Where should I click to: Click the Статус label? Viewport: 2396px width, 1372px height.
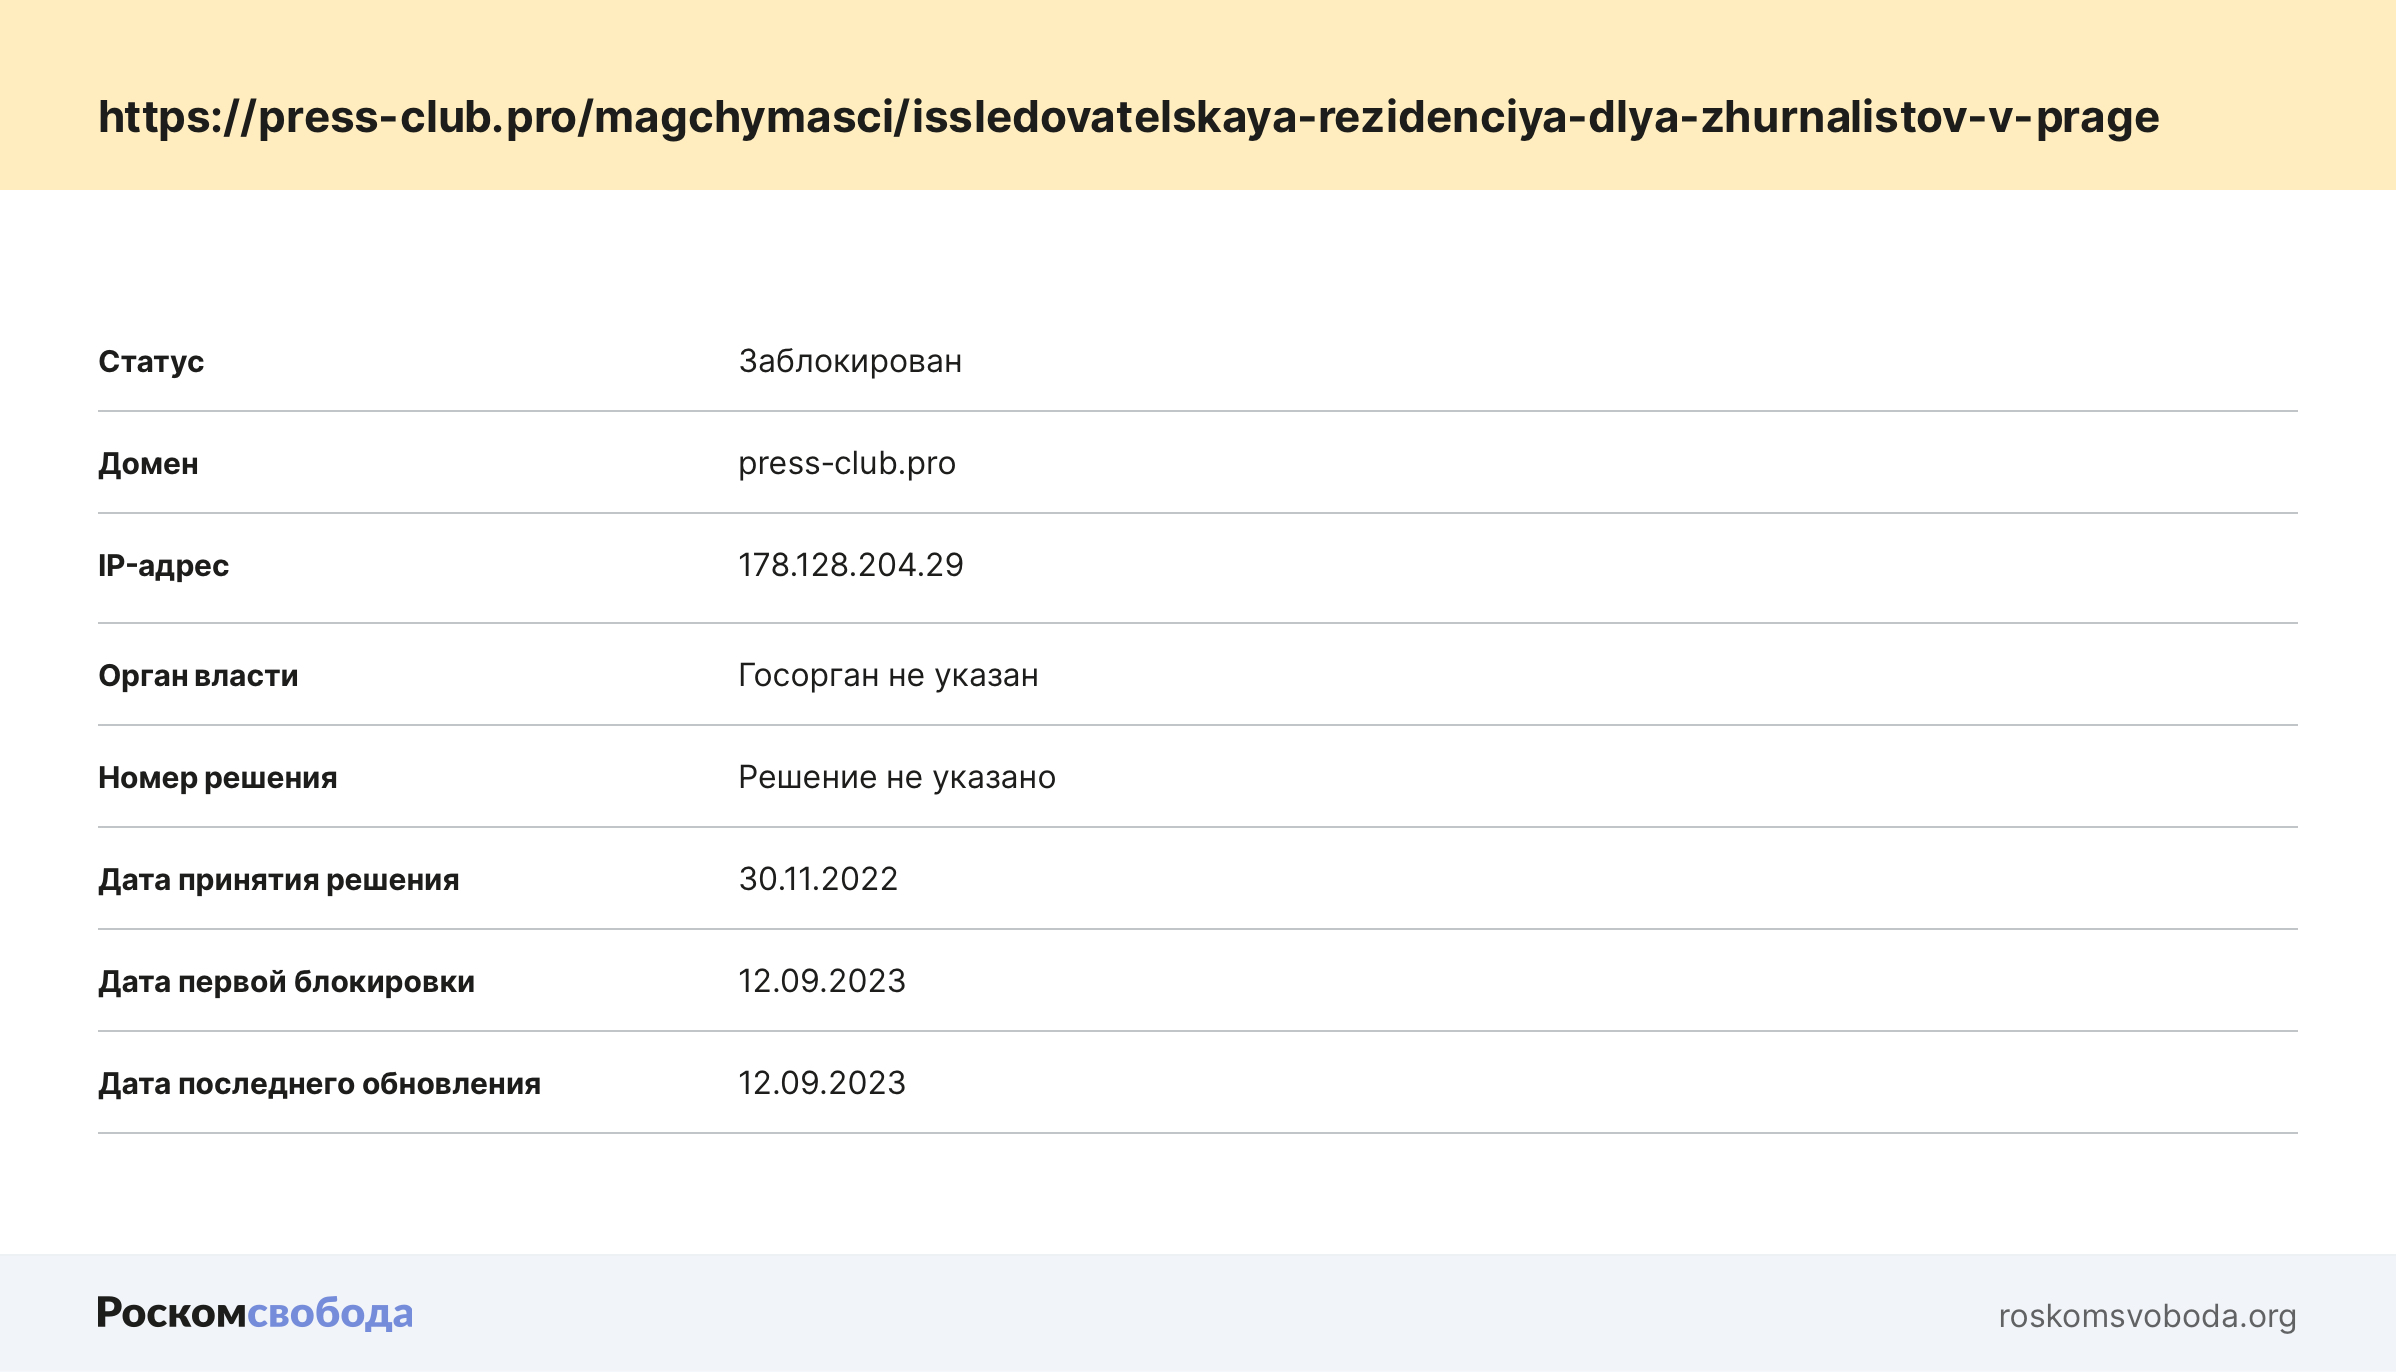[151, 361]
